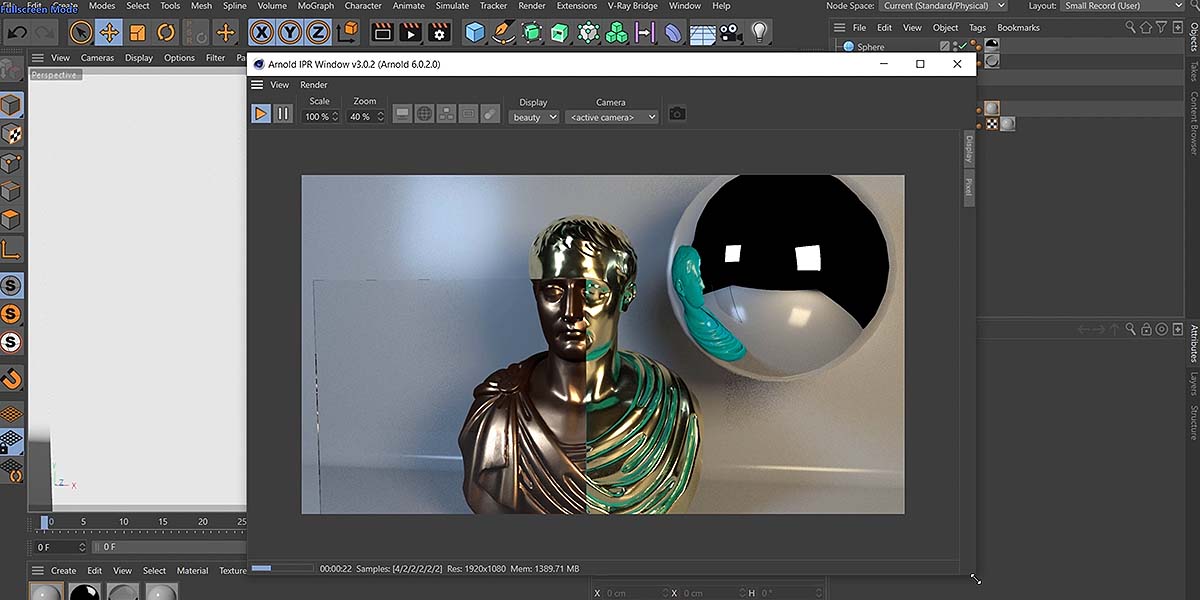Open the viewport hamburger menu
The width and height of the screenshot is (1200, 600).
(x=38, y=58)
